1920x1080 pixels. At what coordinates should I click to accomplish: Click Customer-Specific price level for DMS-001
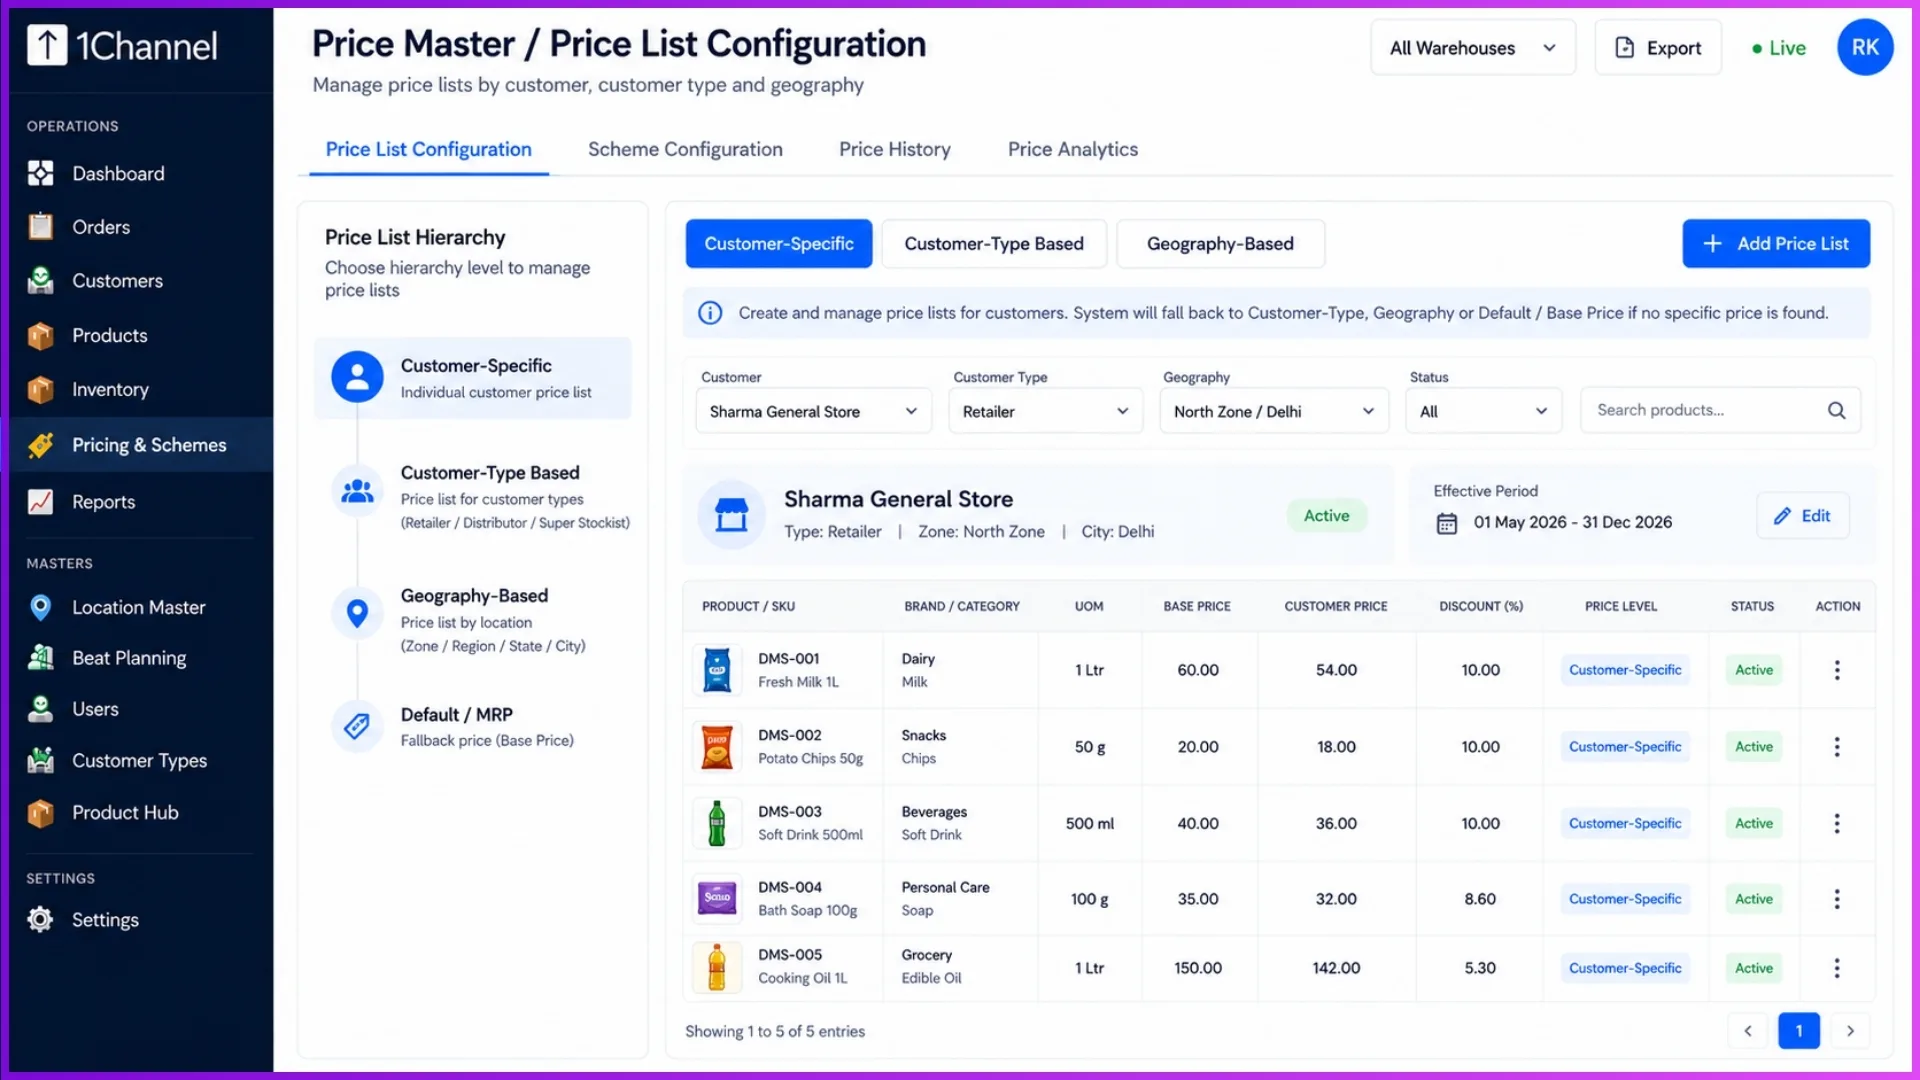[x=1625, y=670]
